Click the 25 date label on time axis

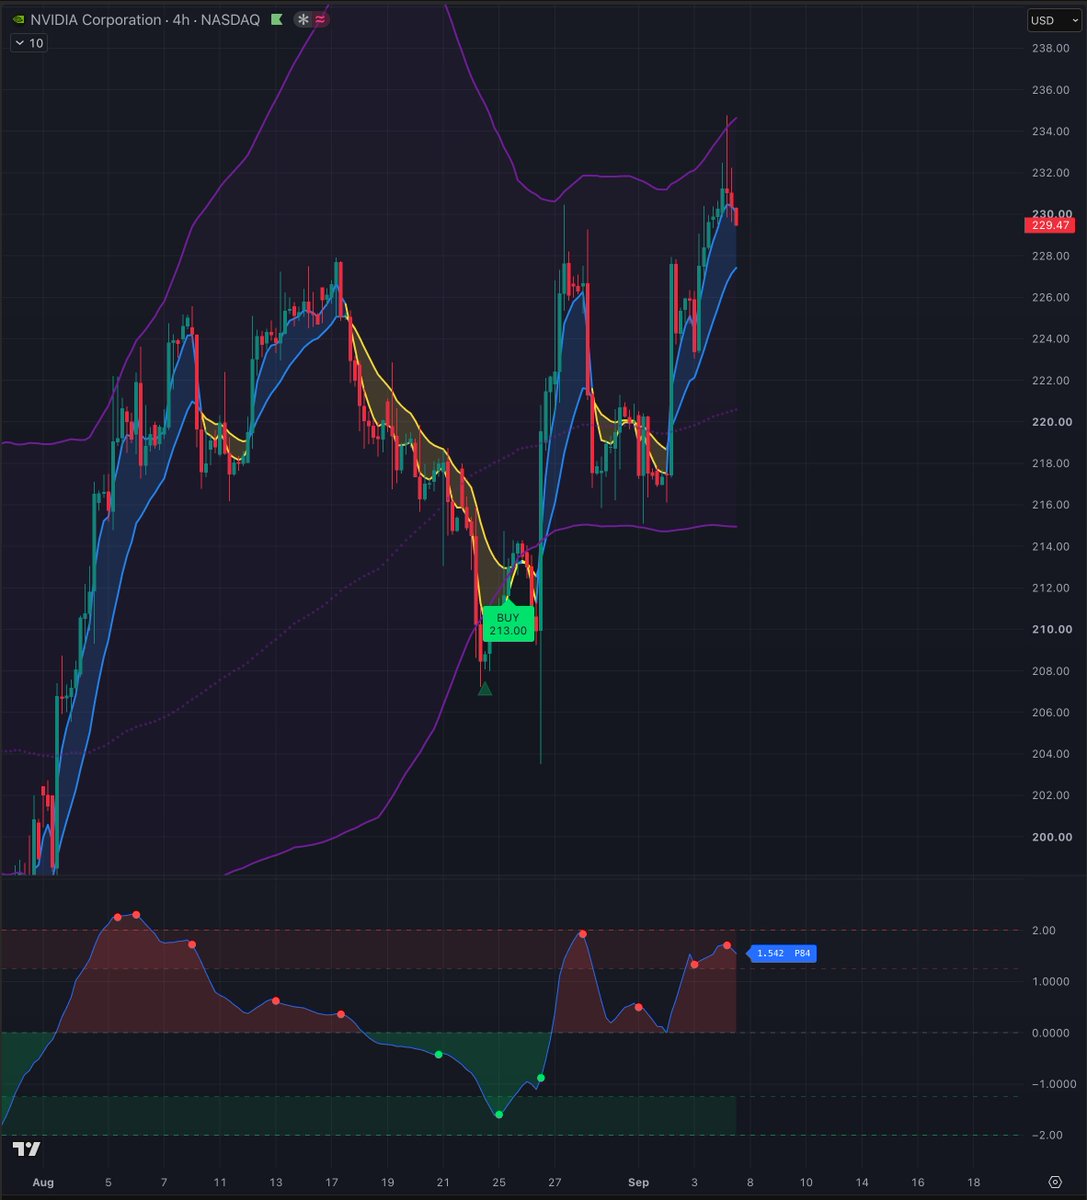498,1182
